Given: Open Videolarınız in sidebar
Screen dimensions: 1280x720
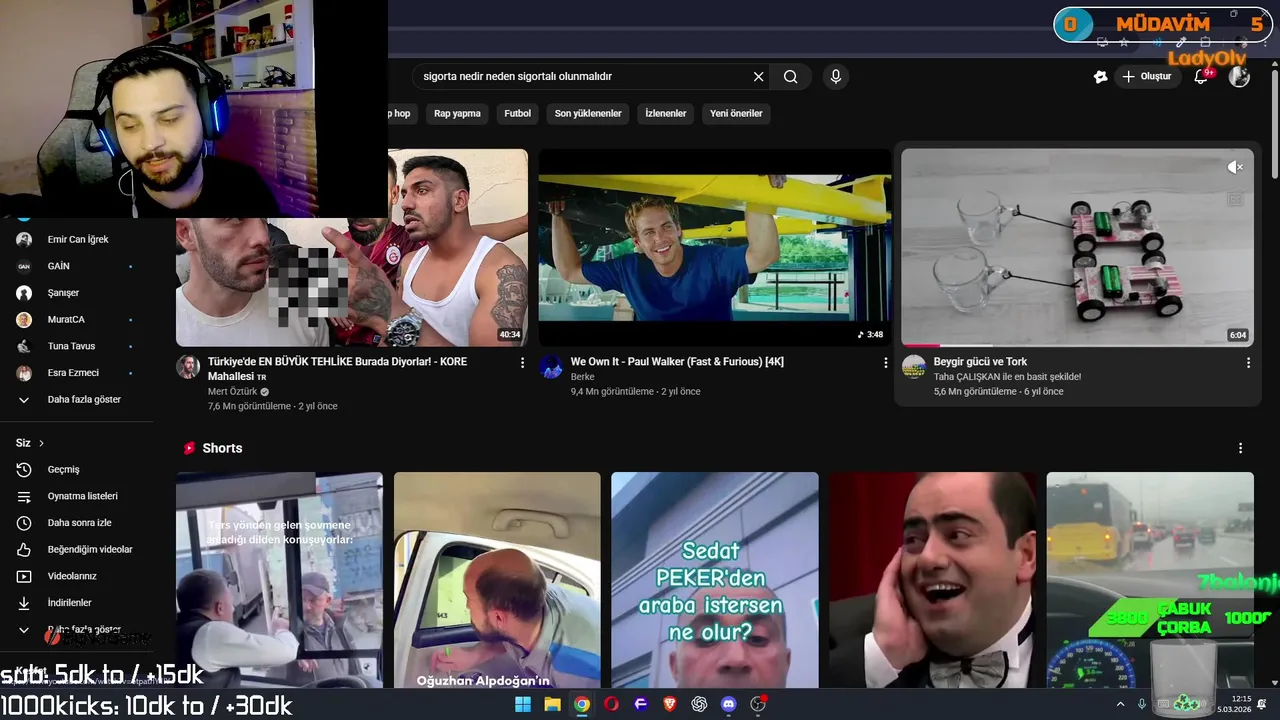Looking at the screenshot, I should coord(74,576).
